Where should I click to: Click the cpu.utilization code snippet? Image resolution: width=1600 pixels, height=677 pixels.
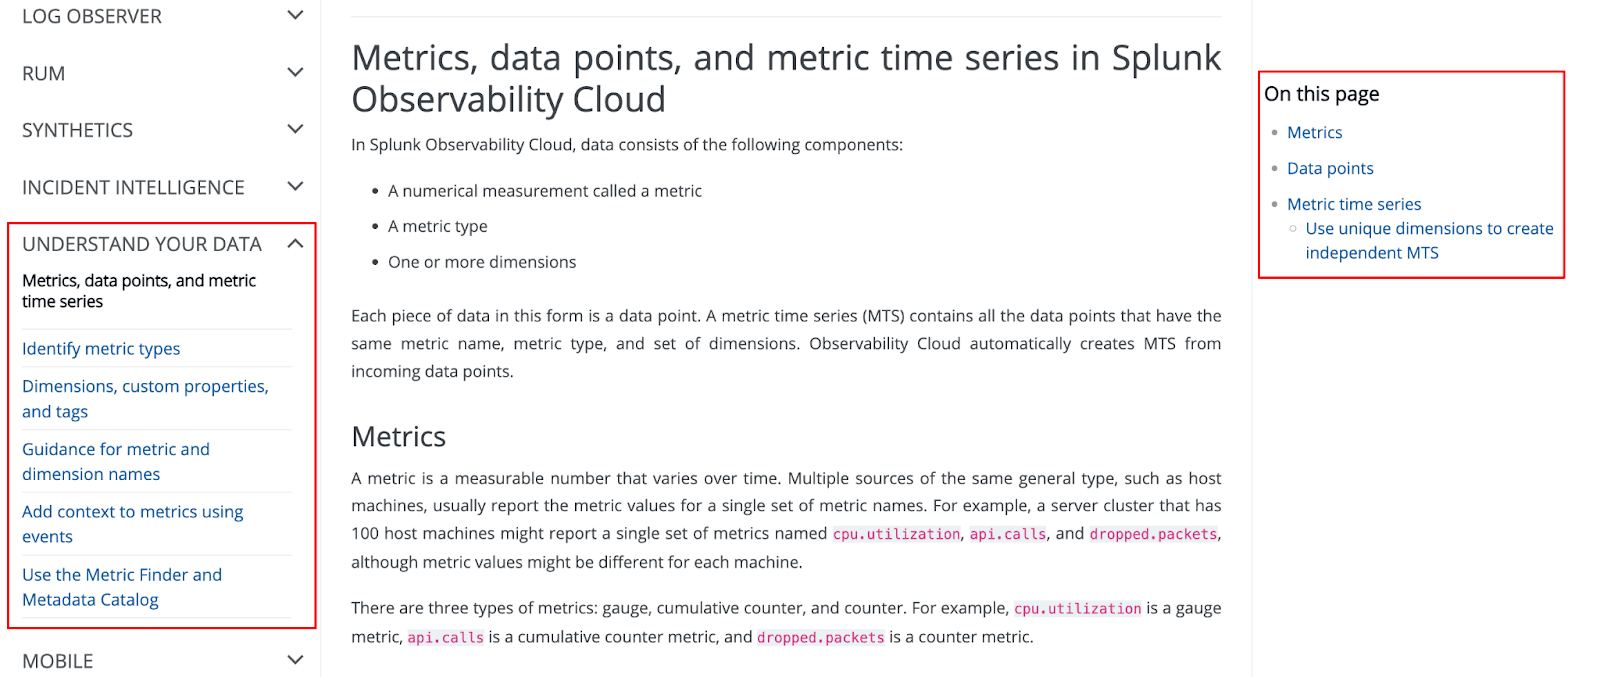point(895,533)
